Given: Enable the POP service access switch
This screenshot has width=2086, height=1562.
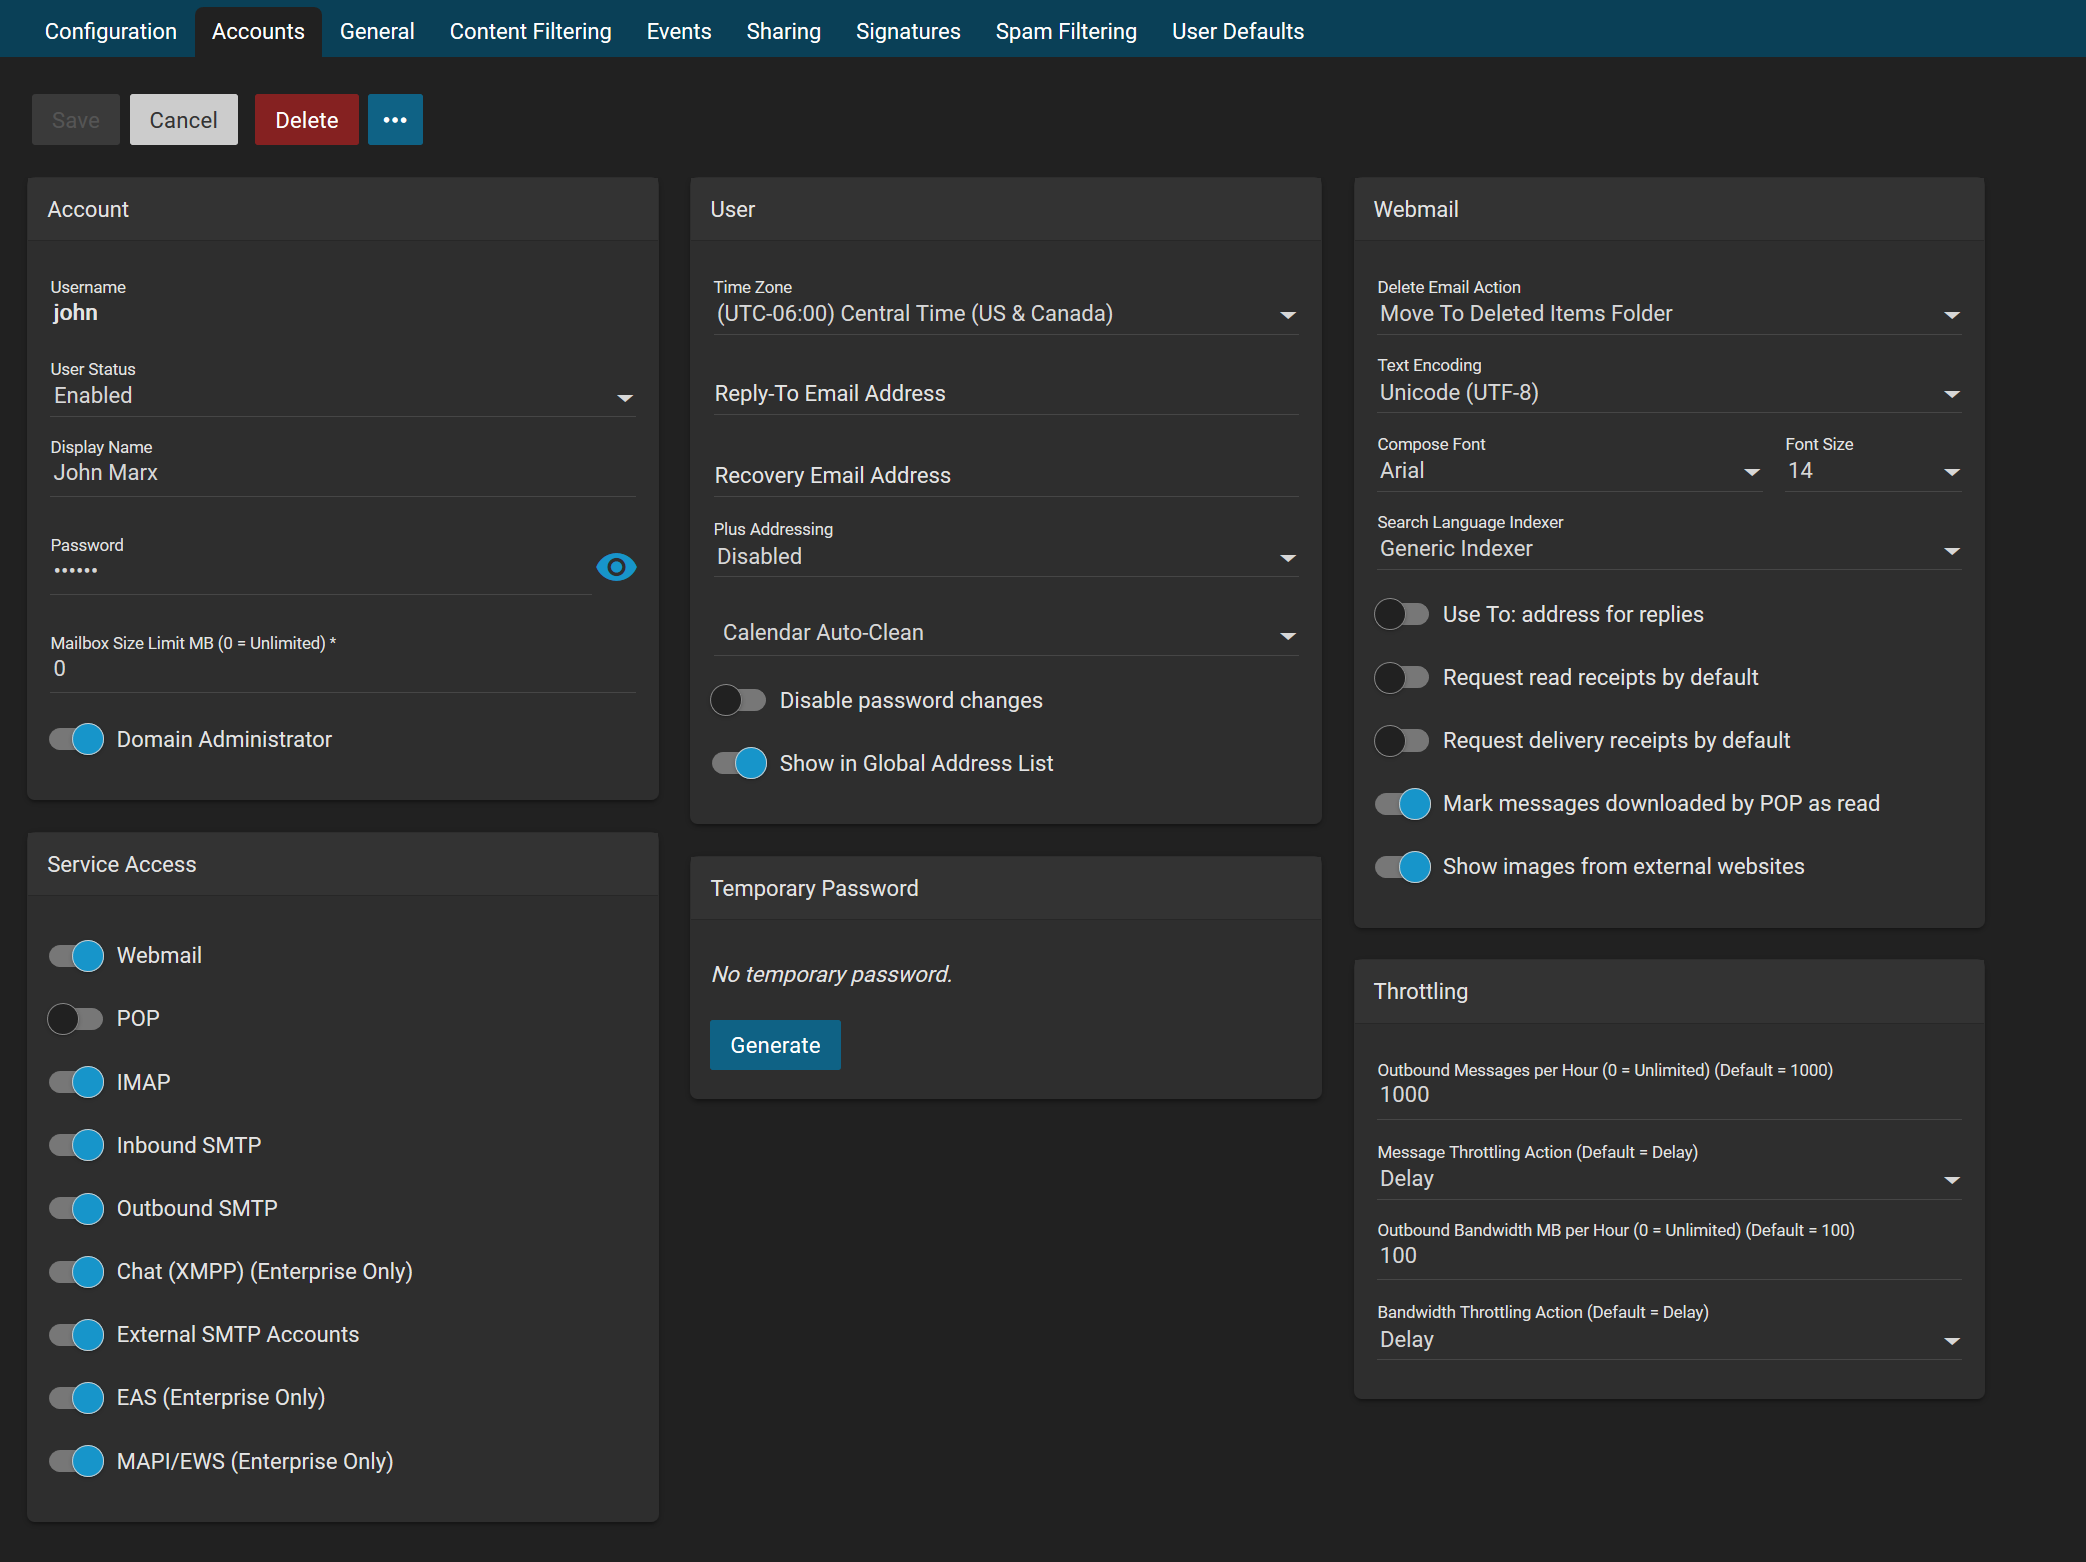Looking at the screenshot, I should (77, 1019).
